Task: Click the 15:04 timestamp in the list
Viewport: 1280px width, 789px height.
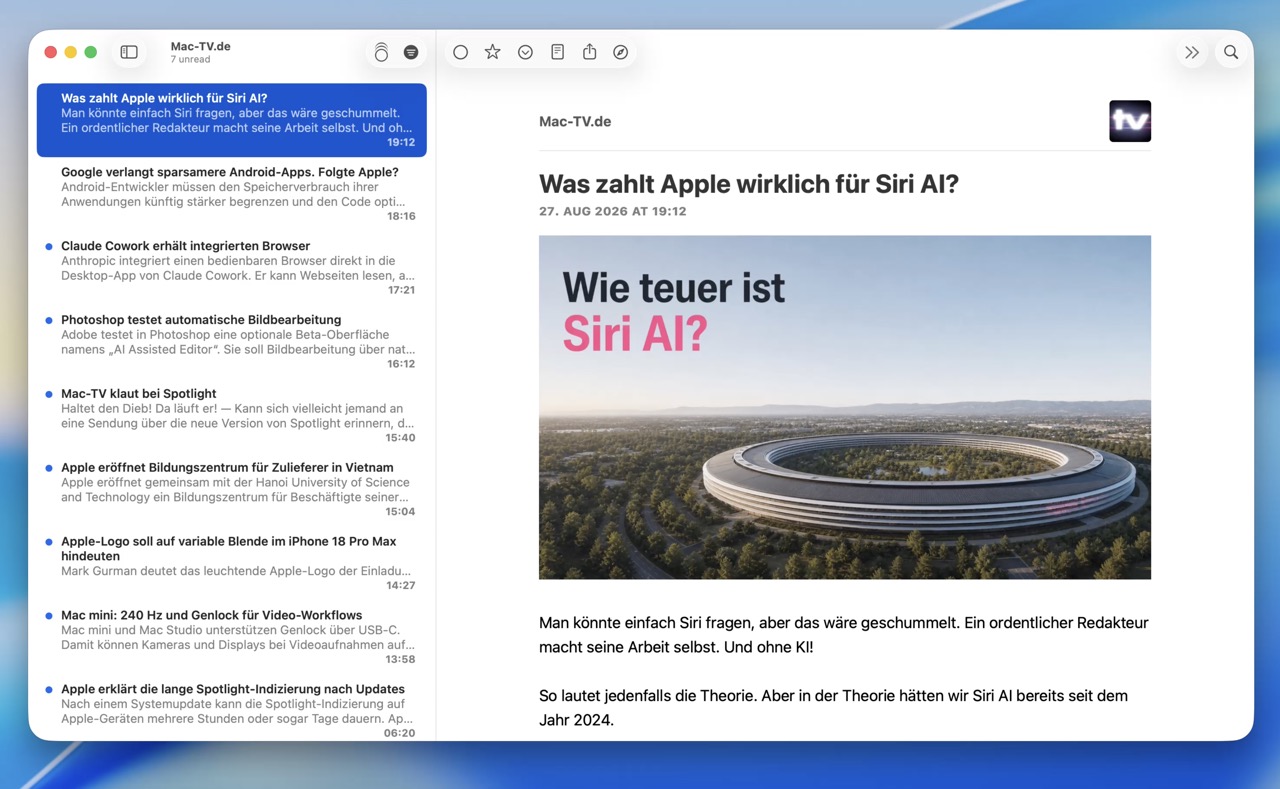Action: click(x=401, y=512)
